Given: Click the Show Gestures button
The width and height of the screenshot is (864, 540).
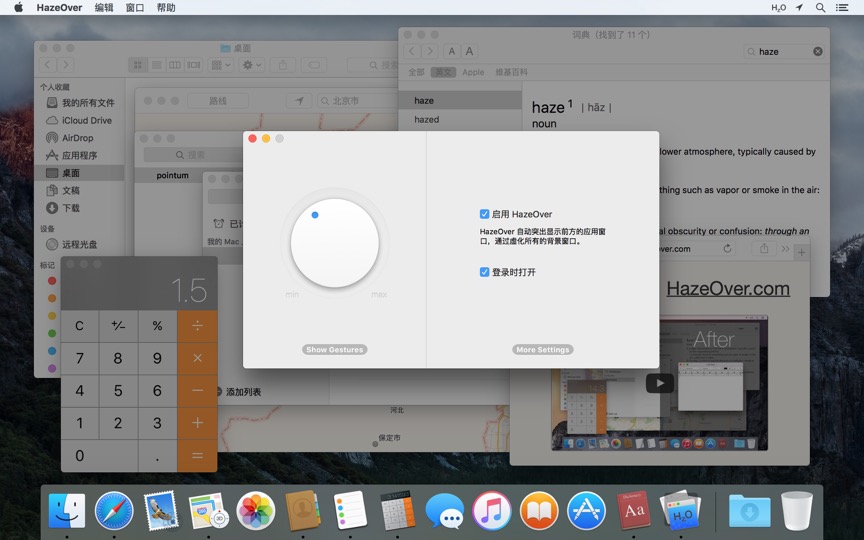Looking at the screenshot, I should [334, 349].
